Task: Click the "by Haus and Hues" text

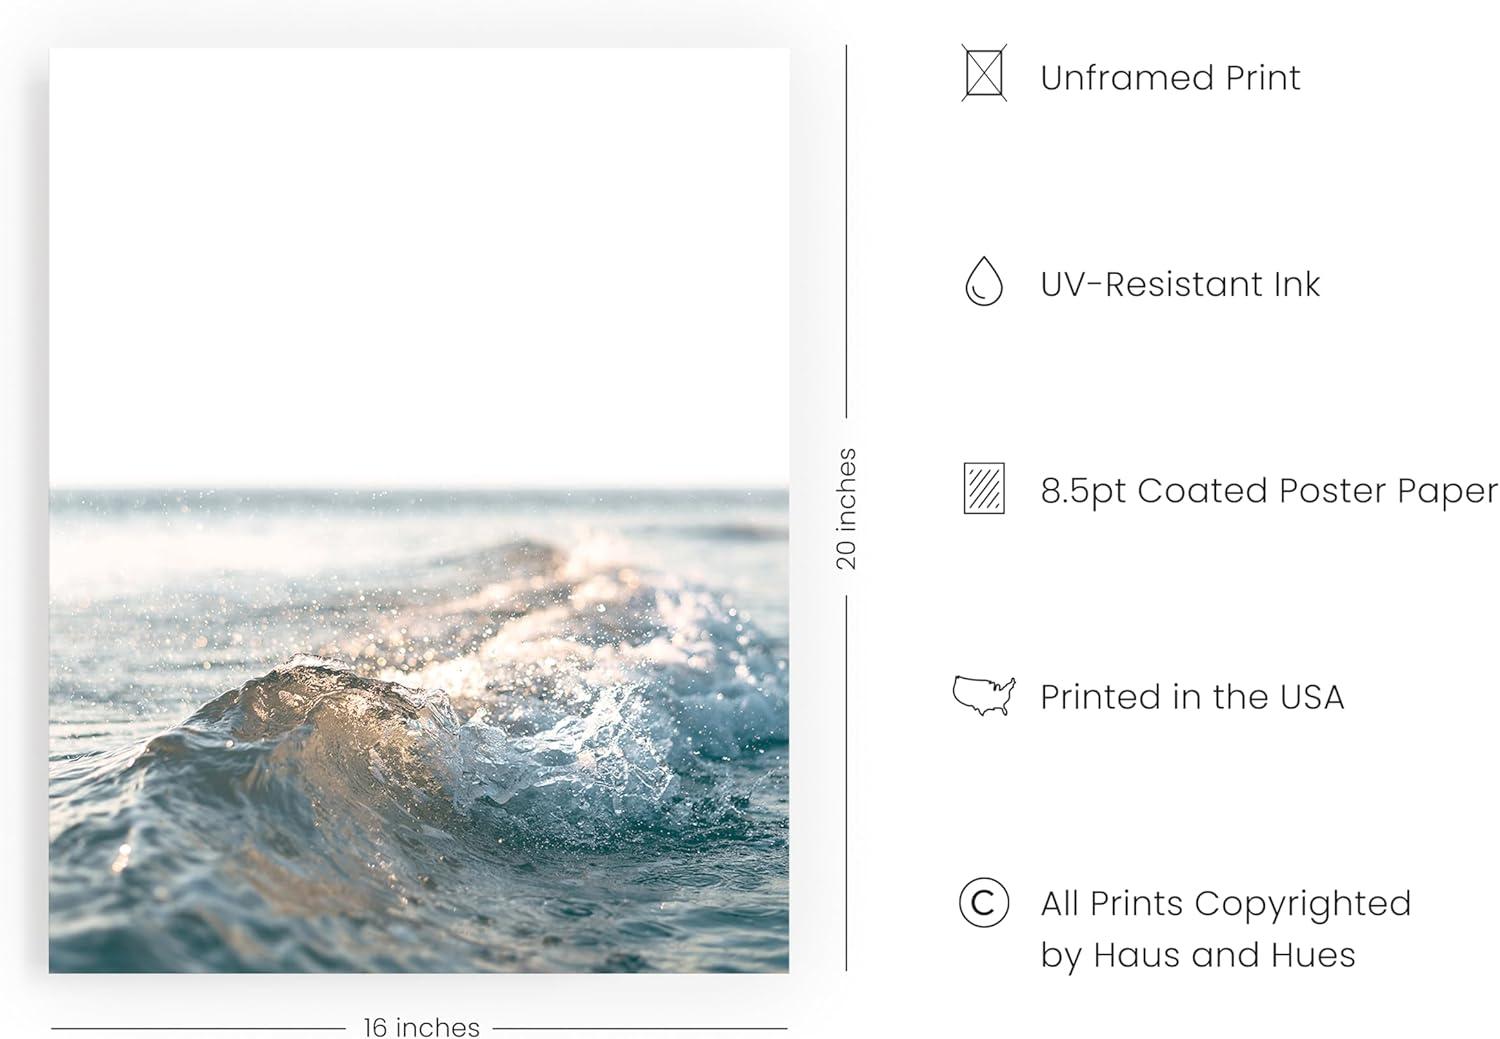Action: tap(1197, 955)
